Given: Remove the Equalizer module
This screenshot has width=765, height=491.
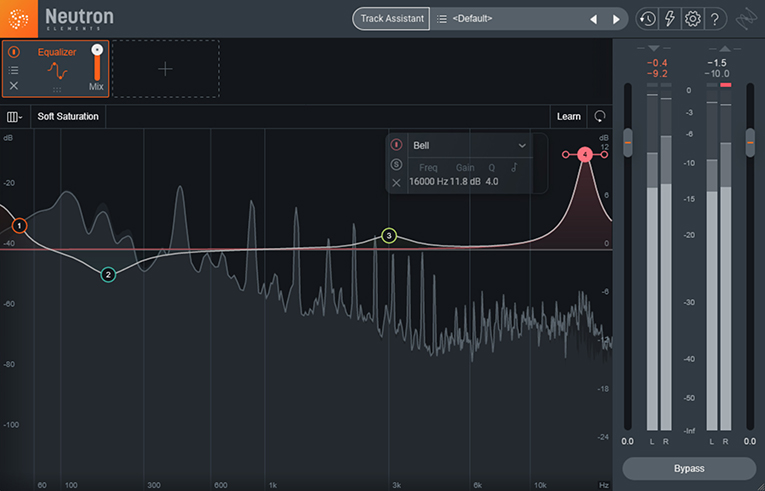Looking at the screenshot, I should [x=14, y=86].
